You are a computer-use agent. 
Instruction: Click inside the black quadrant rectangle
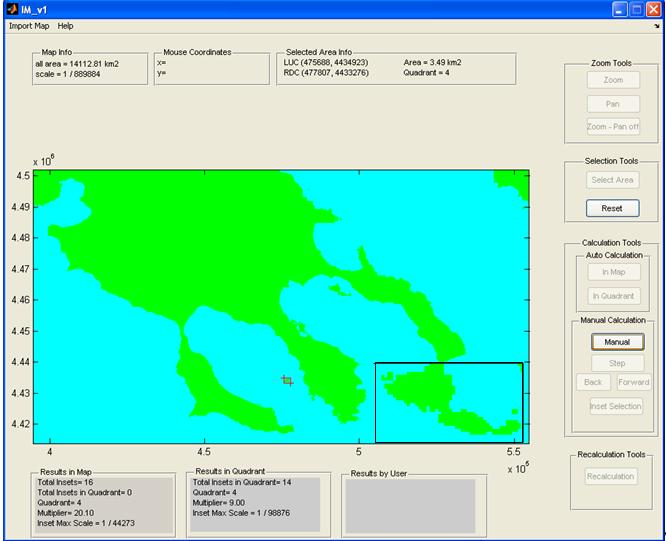[x=449, y=403]
